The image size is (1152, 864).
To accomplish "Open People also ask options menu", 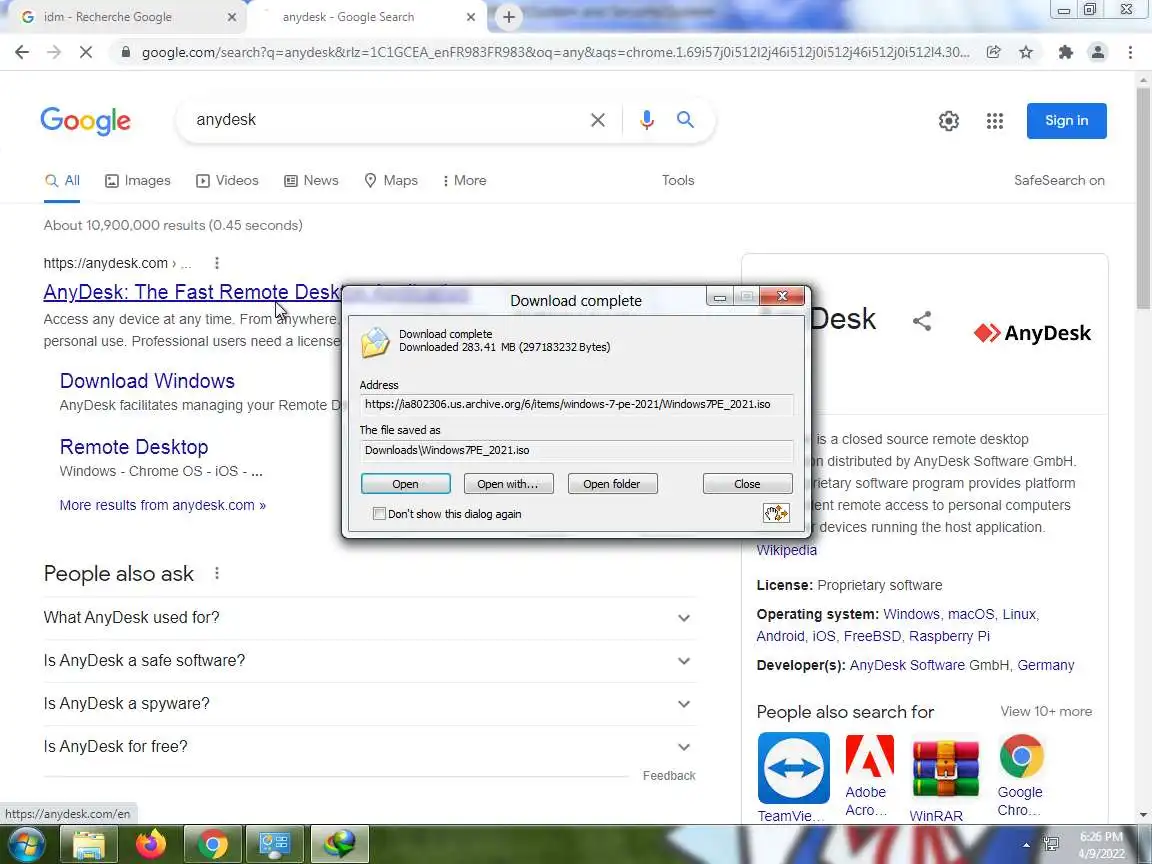I will point(217,573).
